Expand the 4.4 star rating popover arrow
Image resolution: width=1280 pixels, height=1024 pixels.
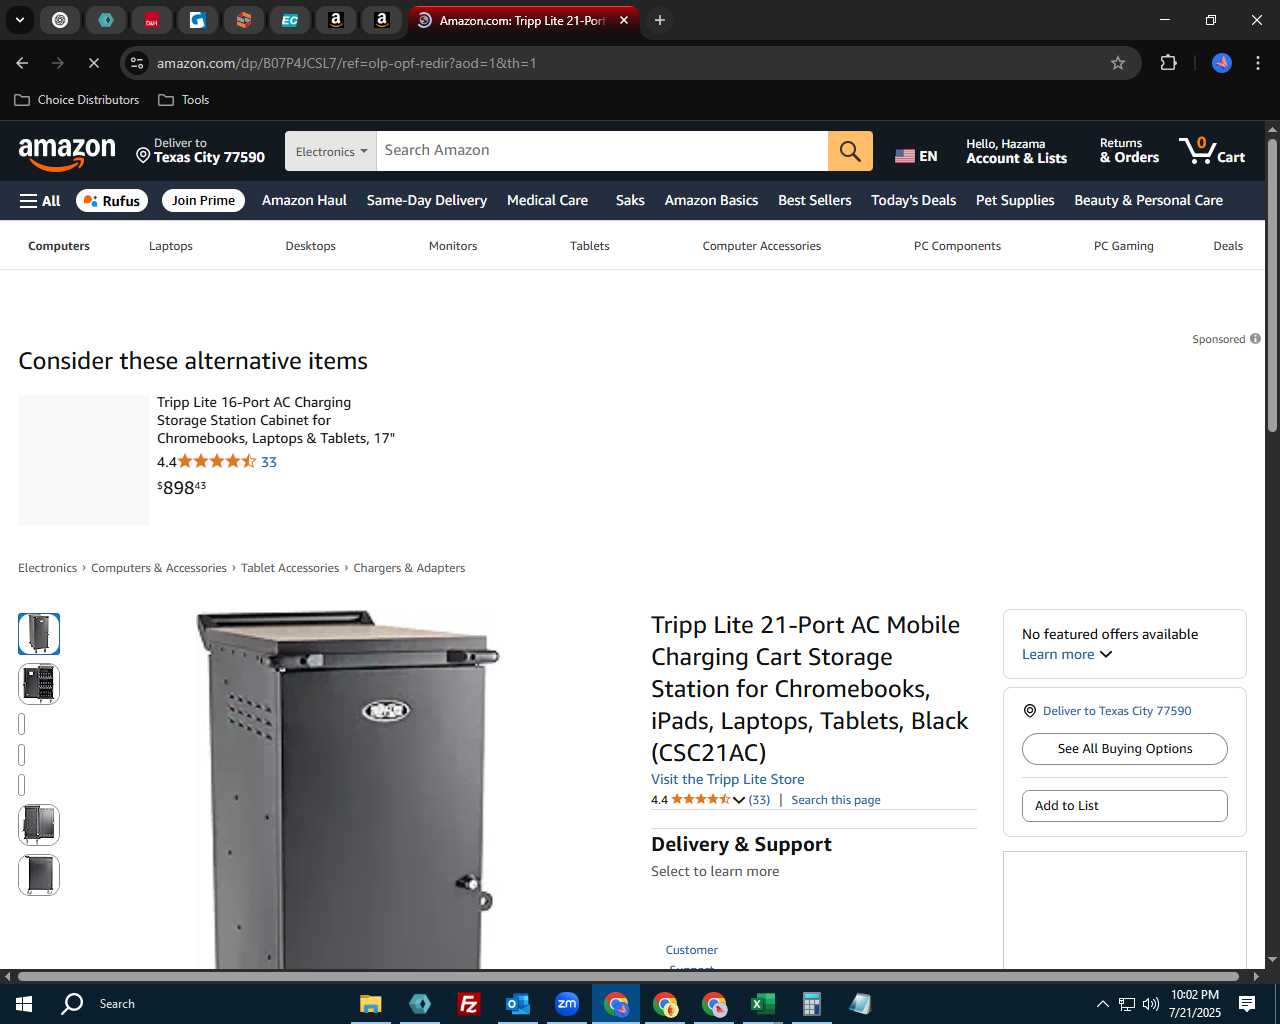[x=739, y=800]
